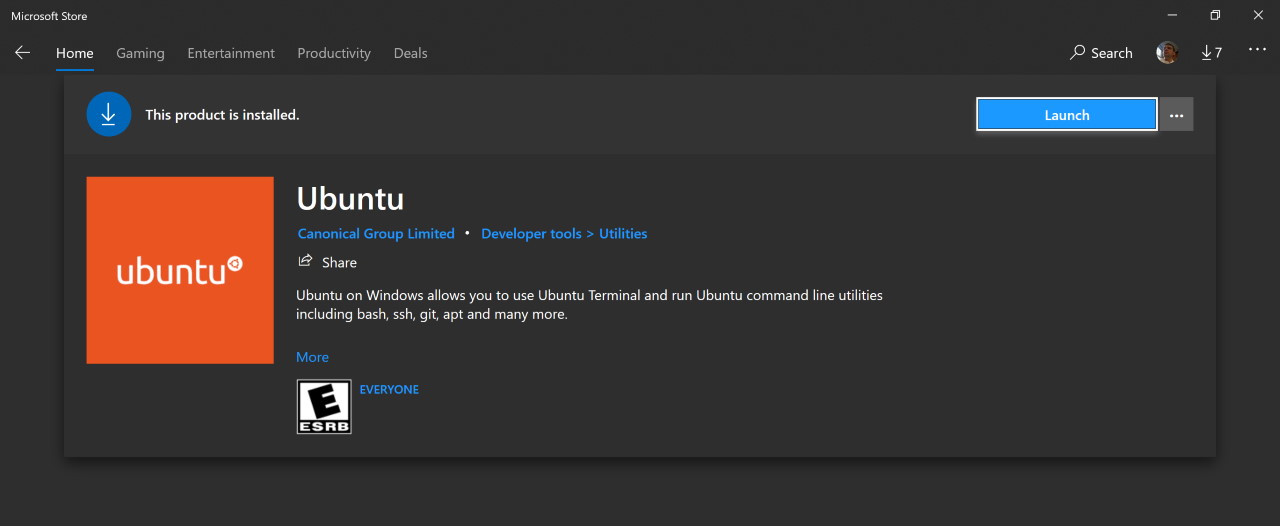The height and width of the screenshot is (526, 1280).
Task: Click the Ubuntu app title text
Action: [350, 198]
